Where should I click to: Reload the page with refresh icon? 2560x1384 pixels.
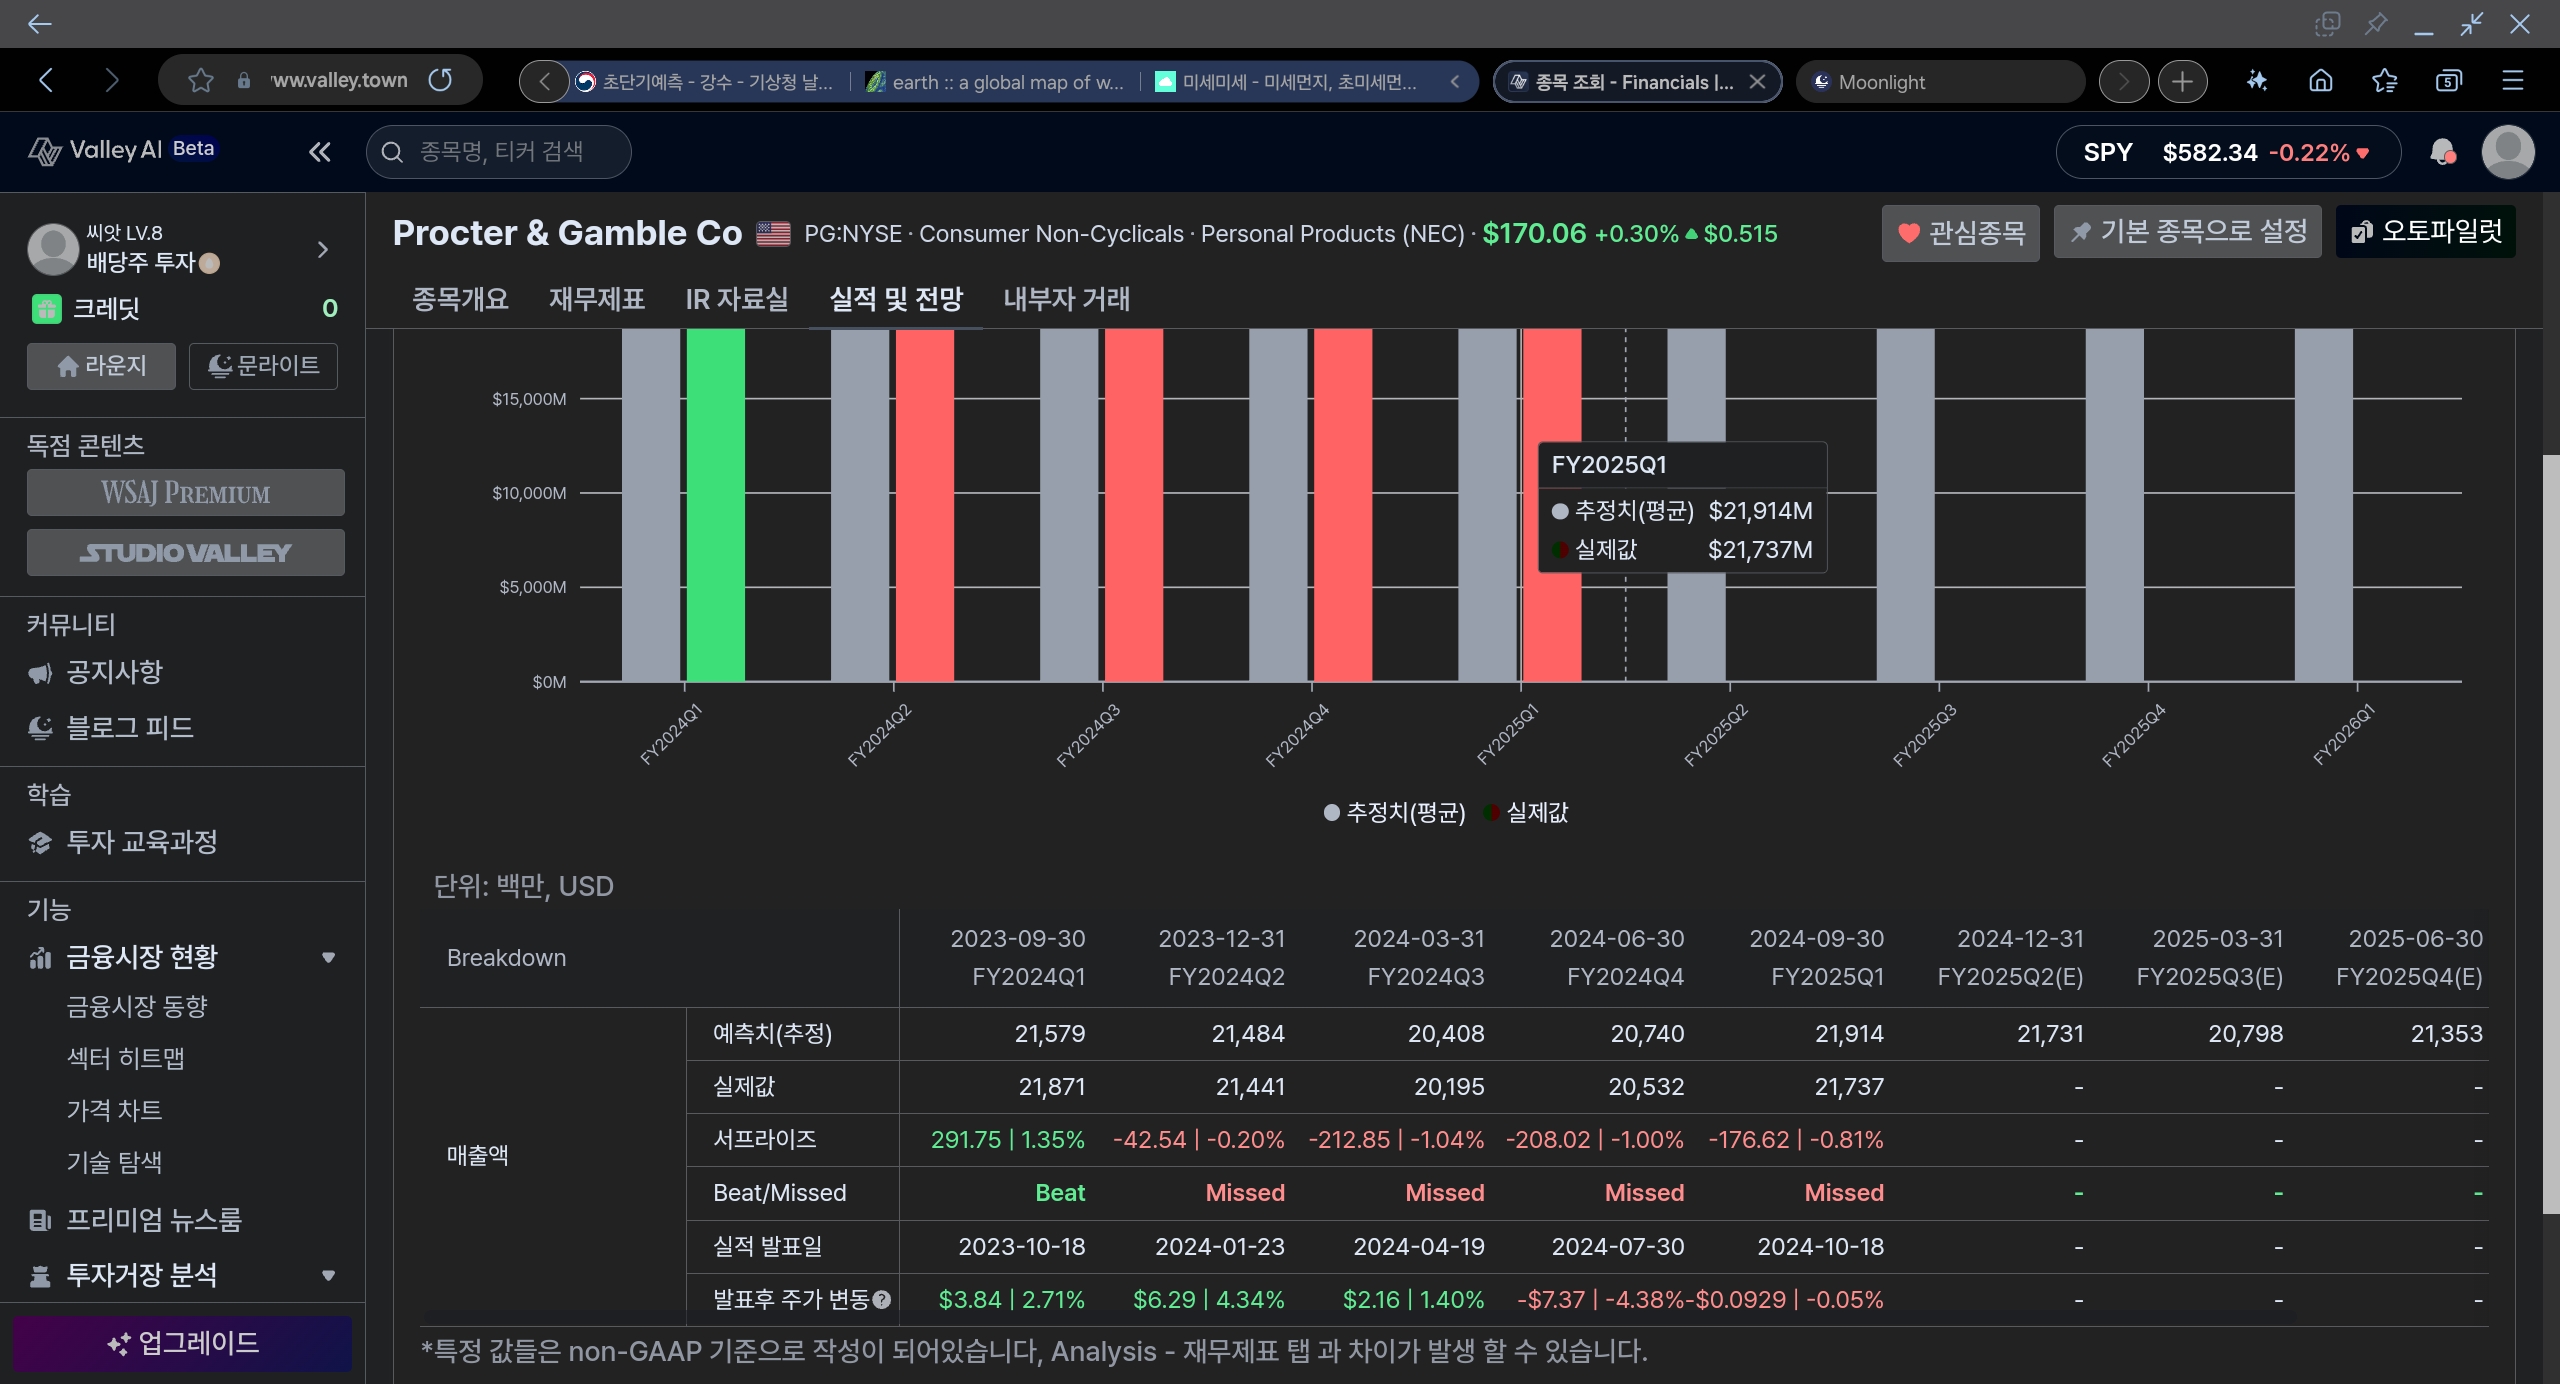tap(440, 80)
